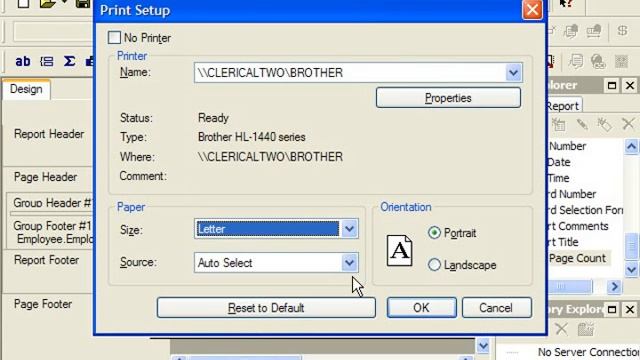Click the Field Explorer delete X icon
This screenshot has height=360, width=640.
point(628,123)
